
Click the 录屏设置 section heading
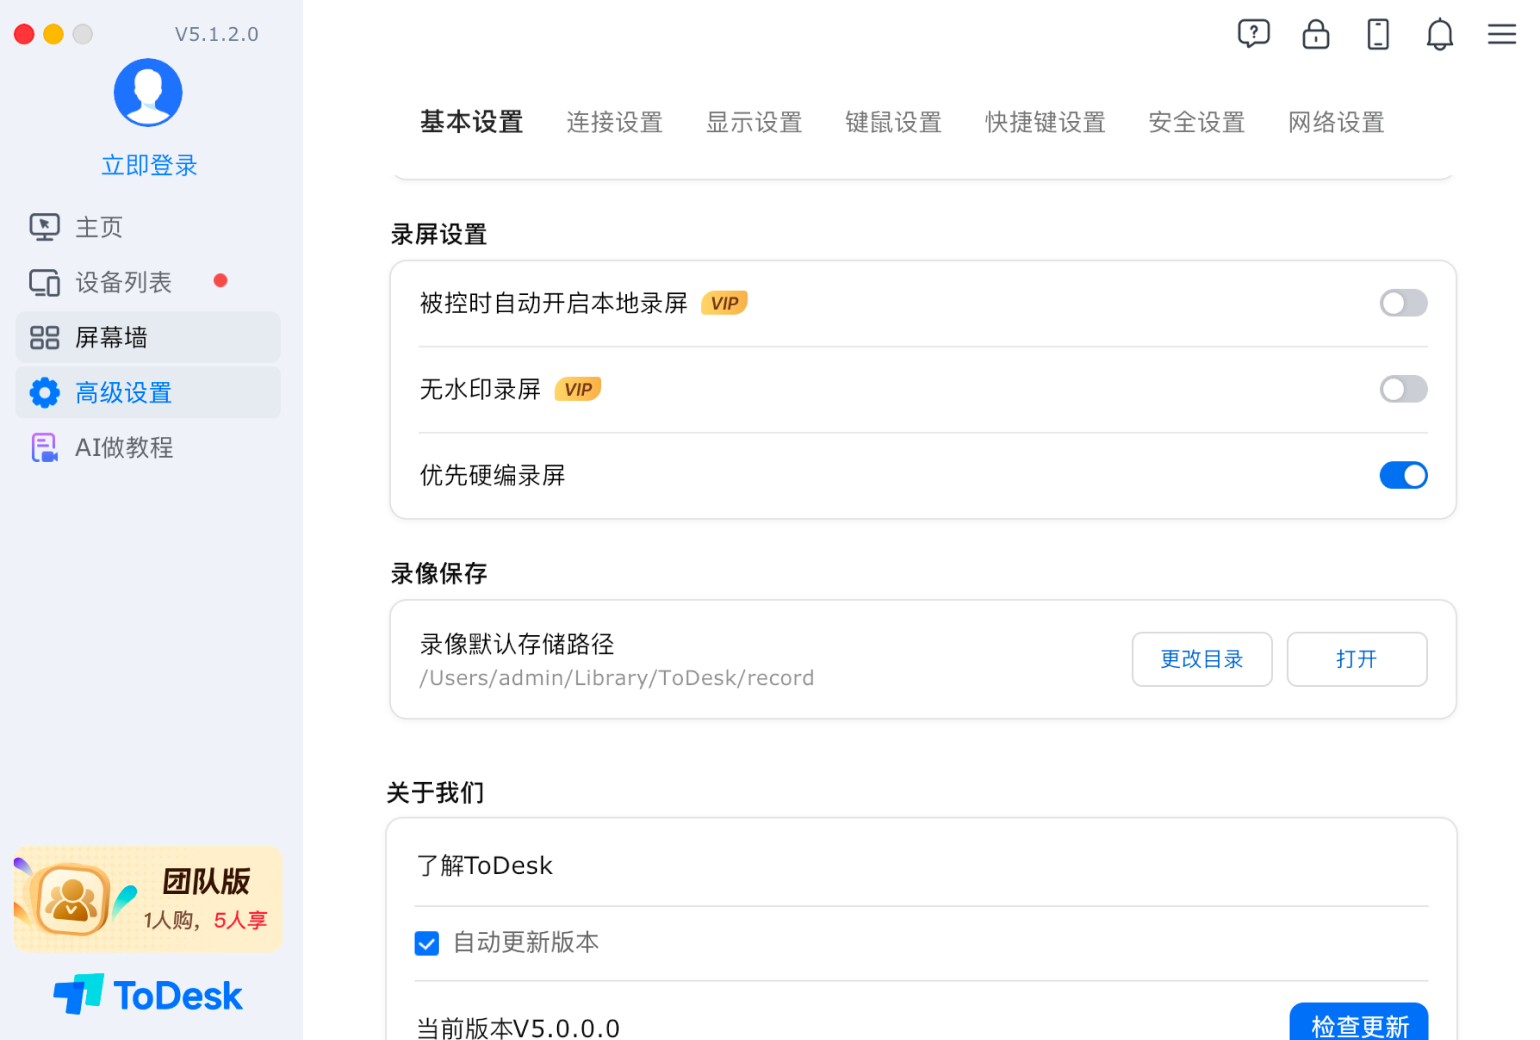(x=439, y=234)
